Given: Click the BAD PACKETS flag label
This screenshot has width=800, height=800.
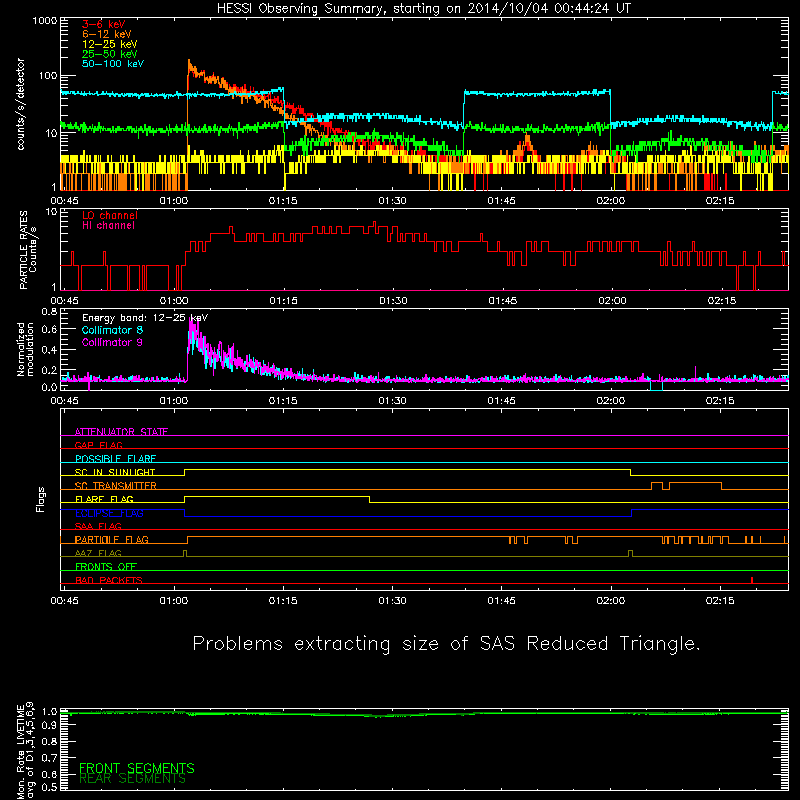Looking at the screenshot, I should (x=109, y=580).
